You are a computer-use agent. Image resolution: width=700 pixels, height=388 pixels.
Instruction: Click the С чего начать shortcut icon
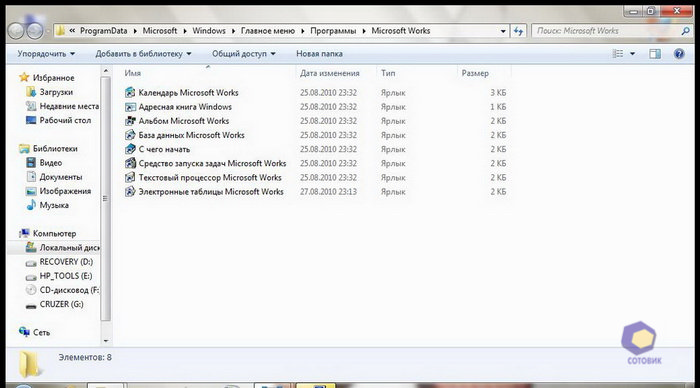click(x=130, y=149)
